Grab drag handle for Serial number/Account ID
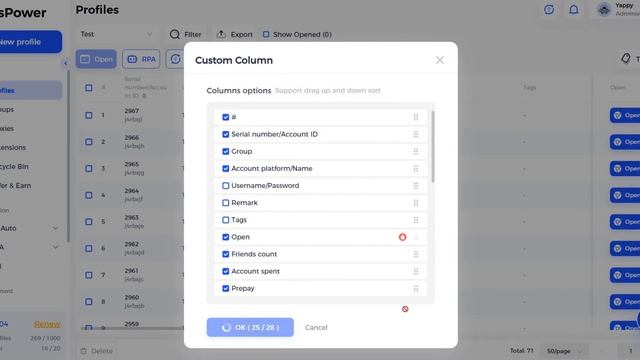 pyautogui.click(x=416, y=134)
